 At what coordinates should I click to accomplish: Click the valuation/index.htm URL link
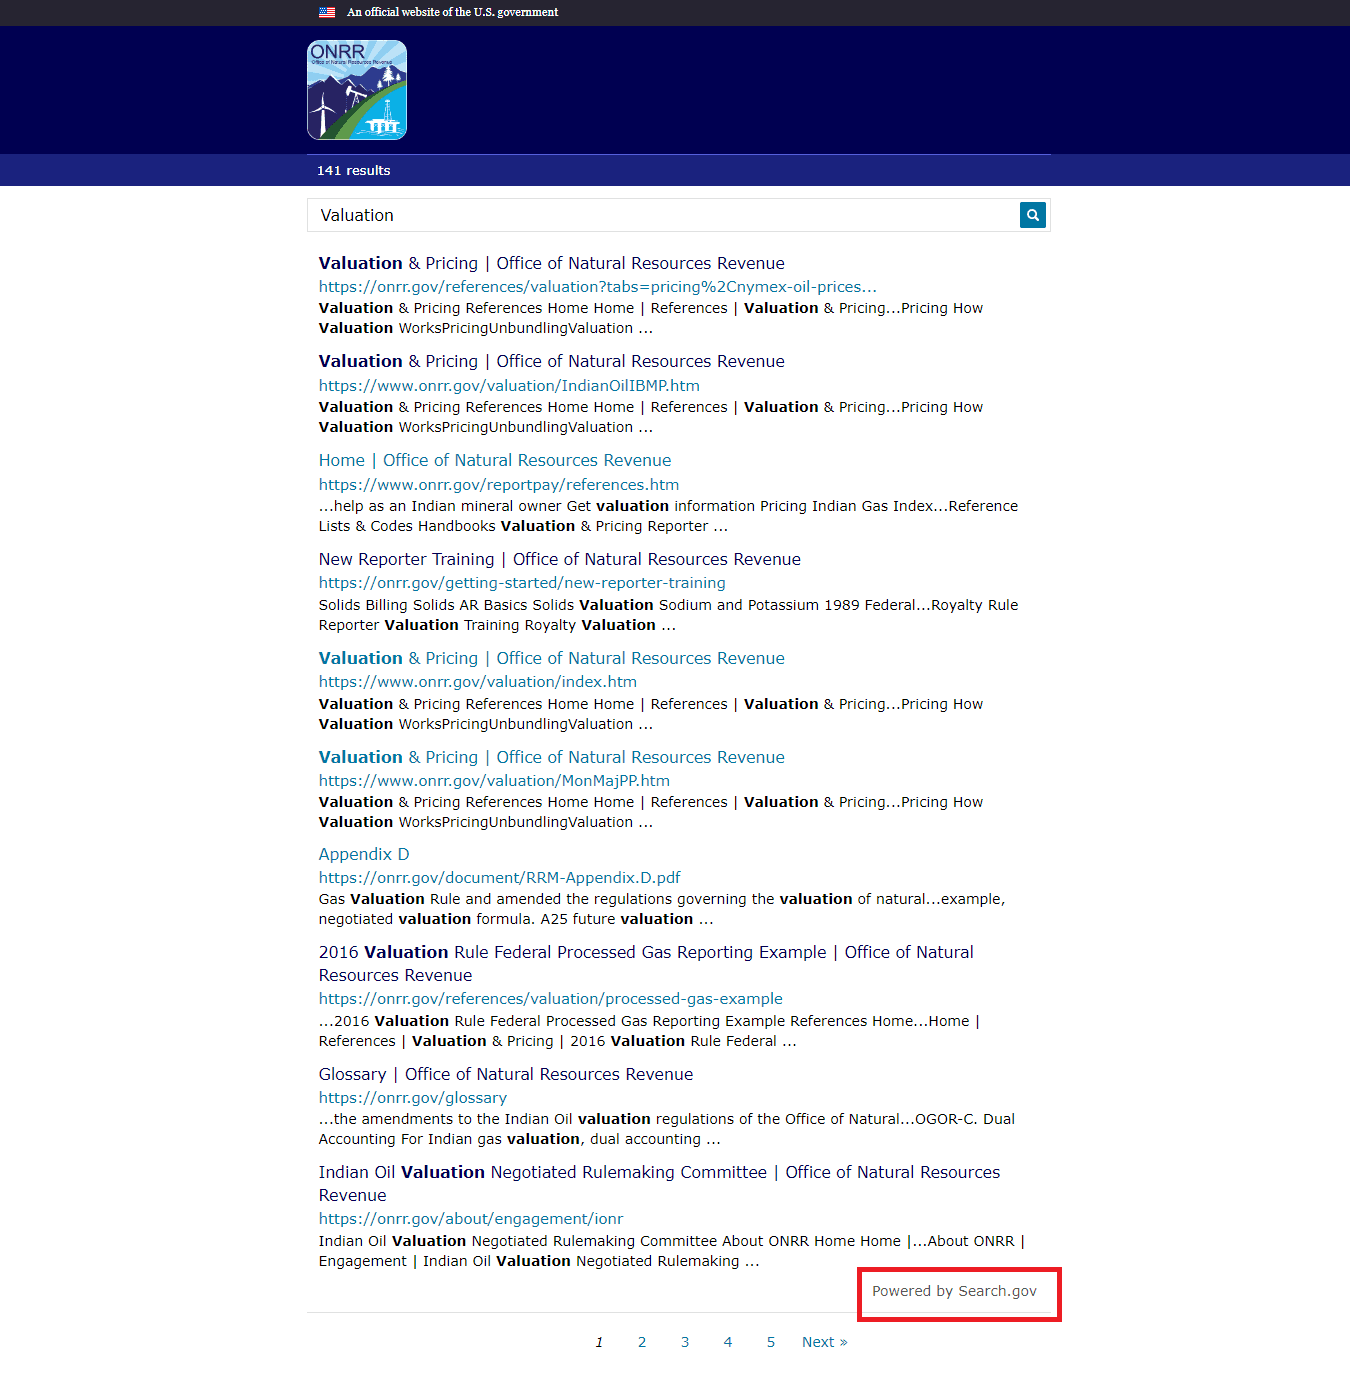pyautogui.click(x=477, y=682)
